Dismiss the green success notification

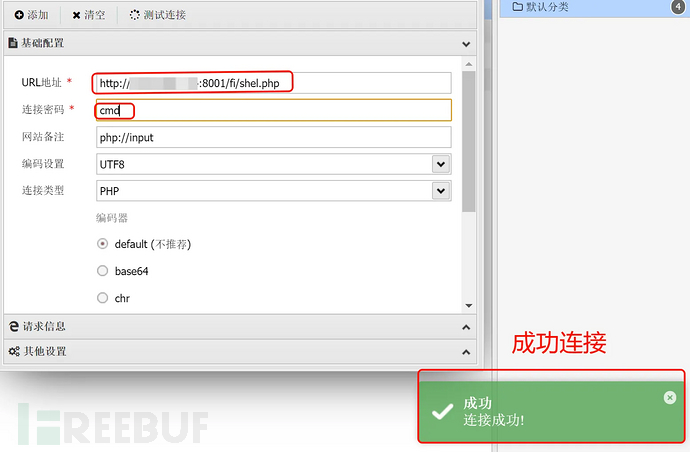point(670,398)
